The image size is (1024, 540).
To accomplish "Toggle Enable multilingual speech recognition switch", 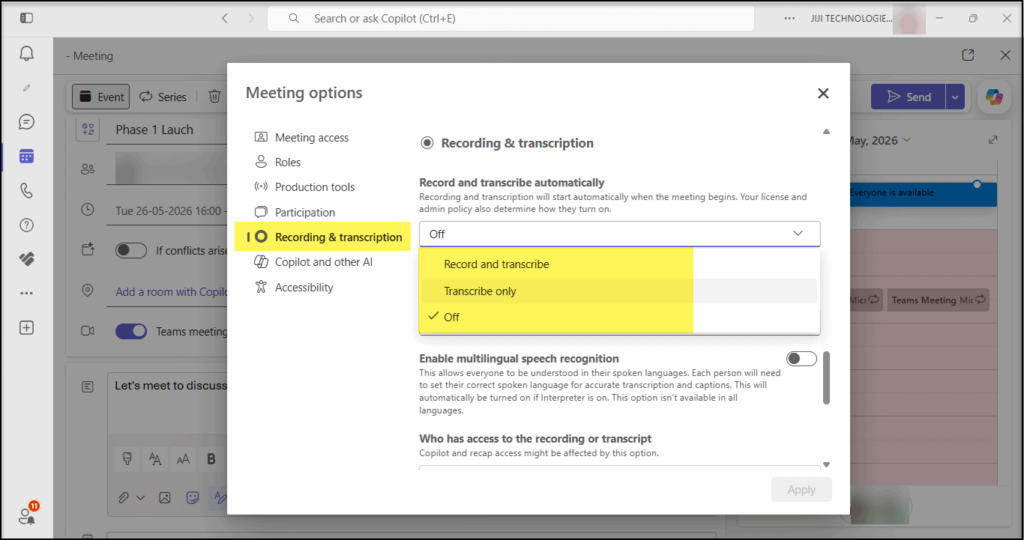I will point(801,358).
